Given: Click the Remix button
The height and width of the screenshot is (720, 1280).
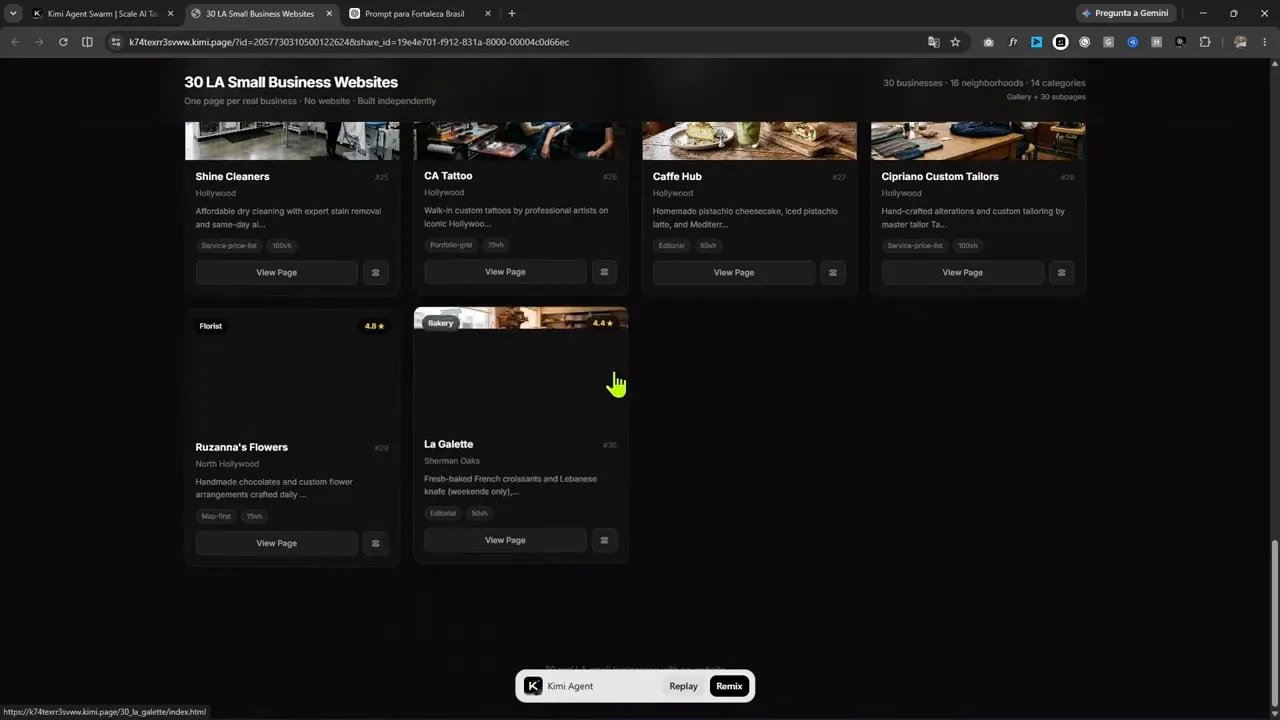Looking at the screenshot, I should point(729,686).
